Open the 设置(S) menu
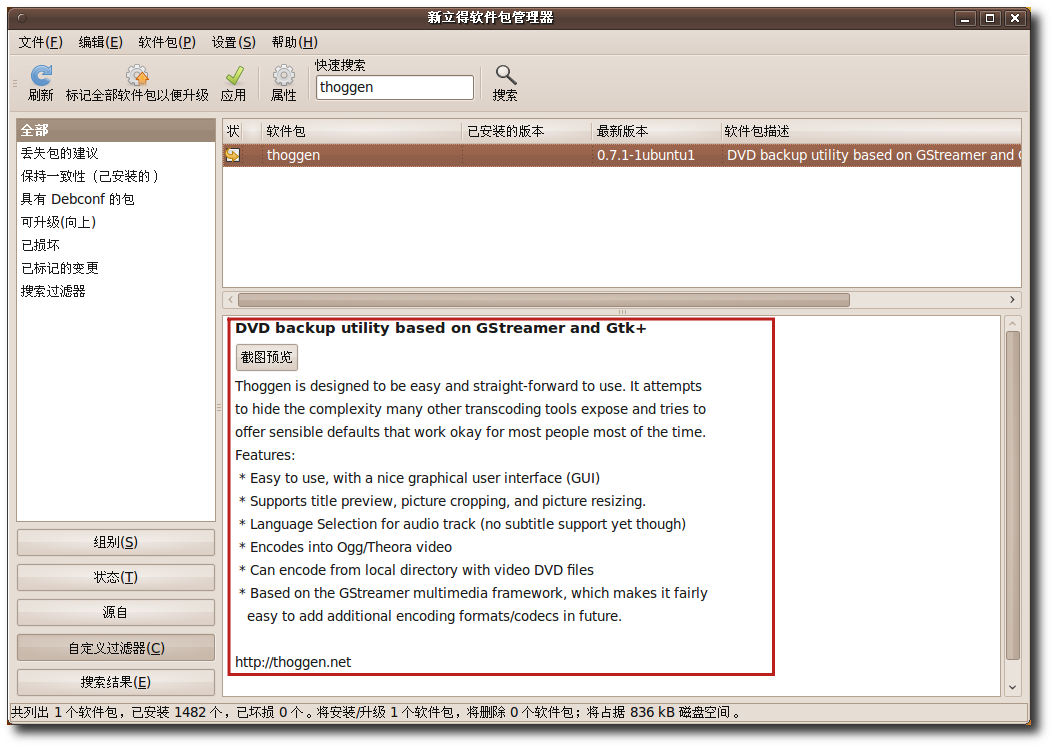The image size is (1054, 748). tap(234, 42)
